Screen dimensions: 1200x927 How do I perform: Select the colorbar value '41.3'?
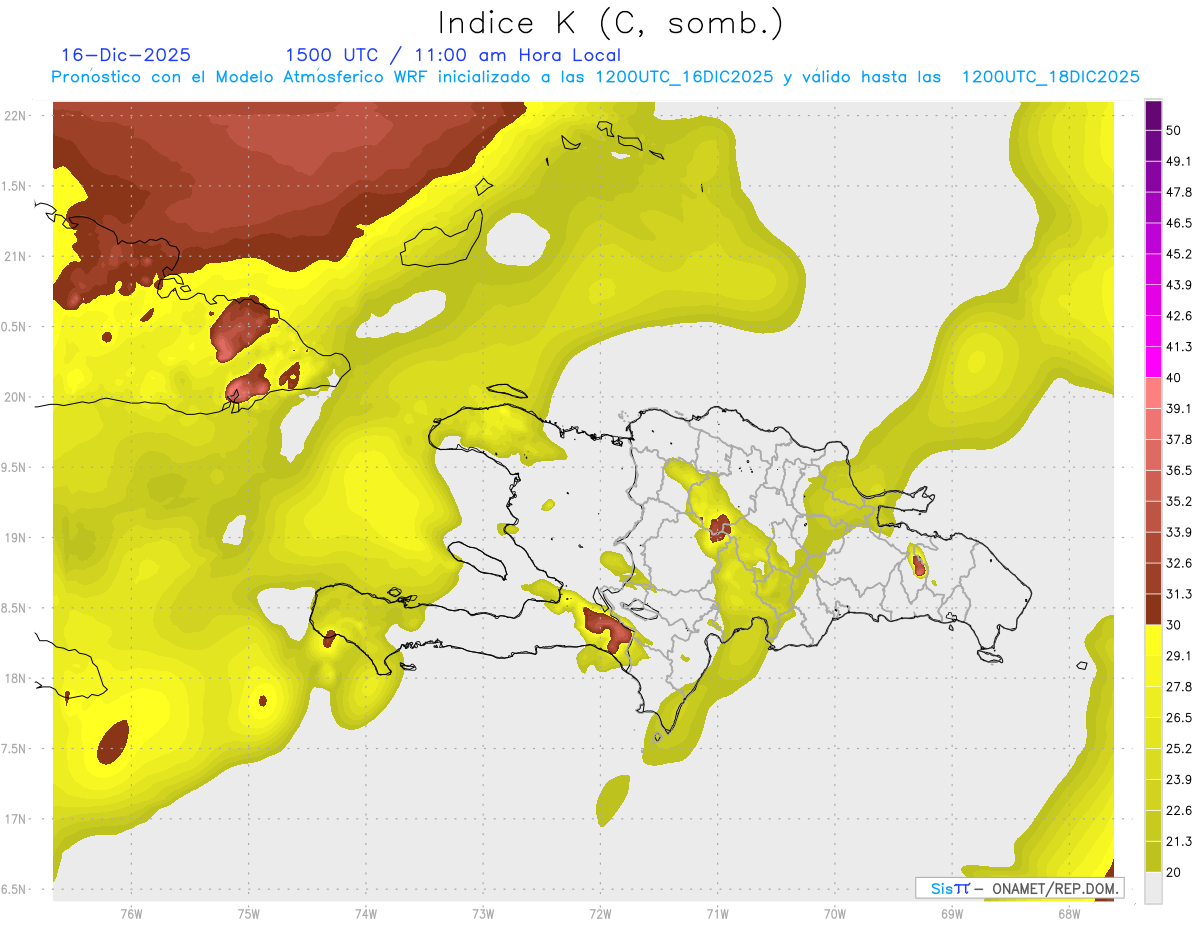pyautogui.click(x=1179, y=347)
